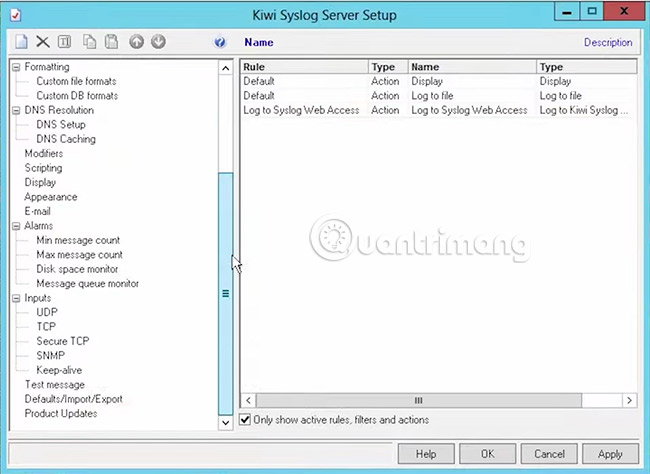The image size is (650, 474).
Task: Click the Description link
Action: tap(608, 42)
